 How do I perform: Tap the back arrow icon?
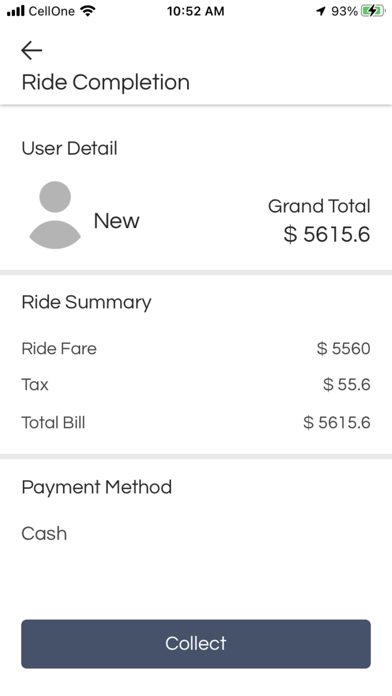[32, 50]
